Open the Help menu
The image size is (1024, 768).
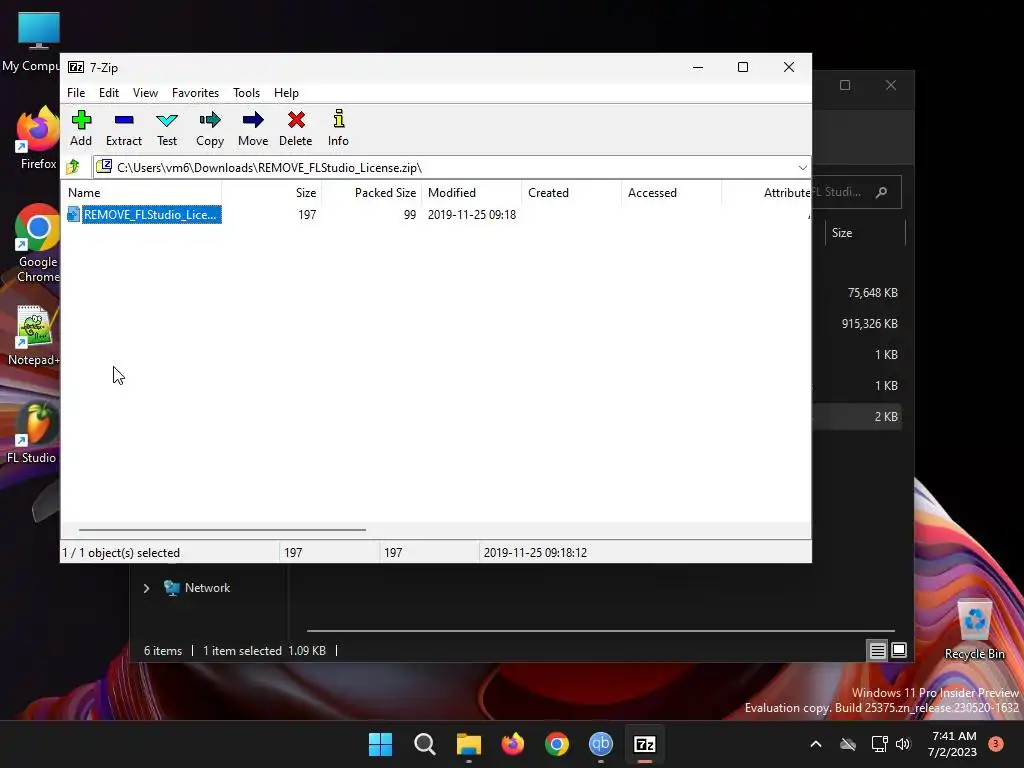click(286, 93)
